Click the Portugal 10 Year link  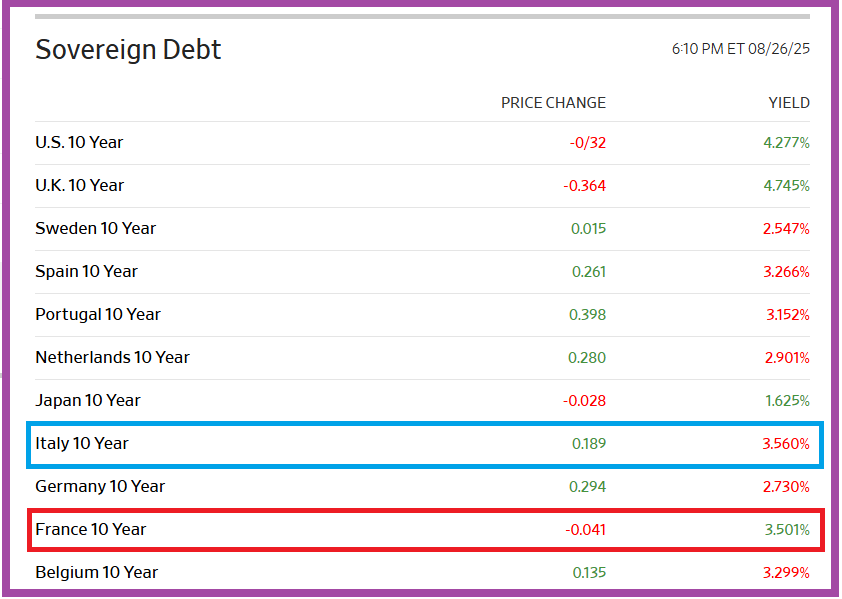[x=97, y=314]
